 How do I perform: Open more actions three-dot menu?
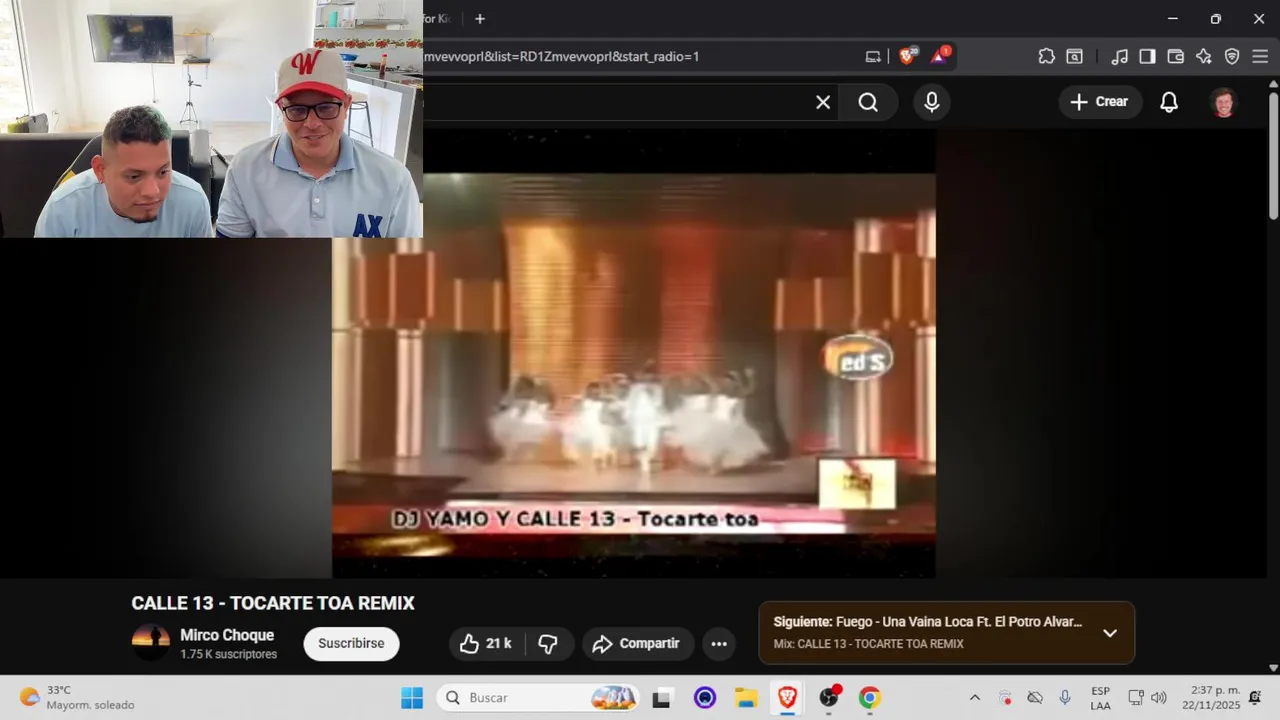point(719,643)
